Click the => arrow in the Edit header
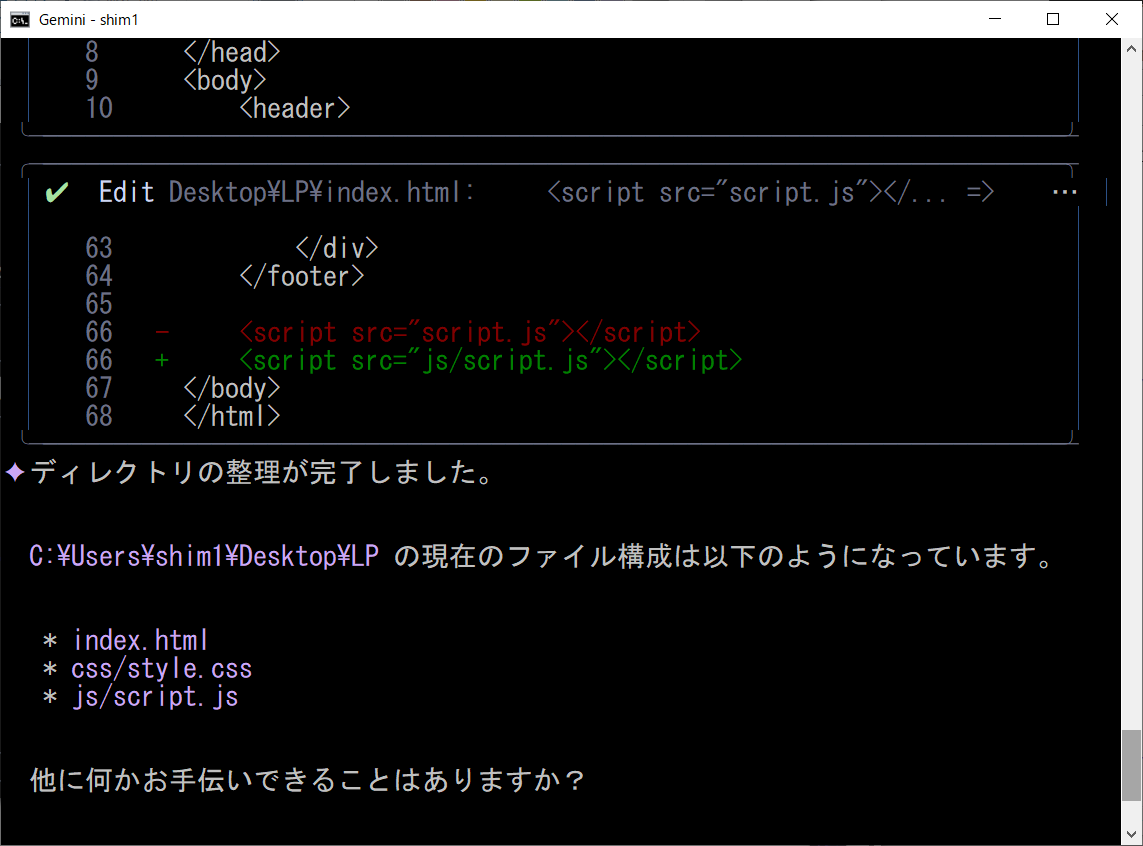1143x846 pixels. click(980, 192)
